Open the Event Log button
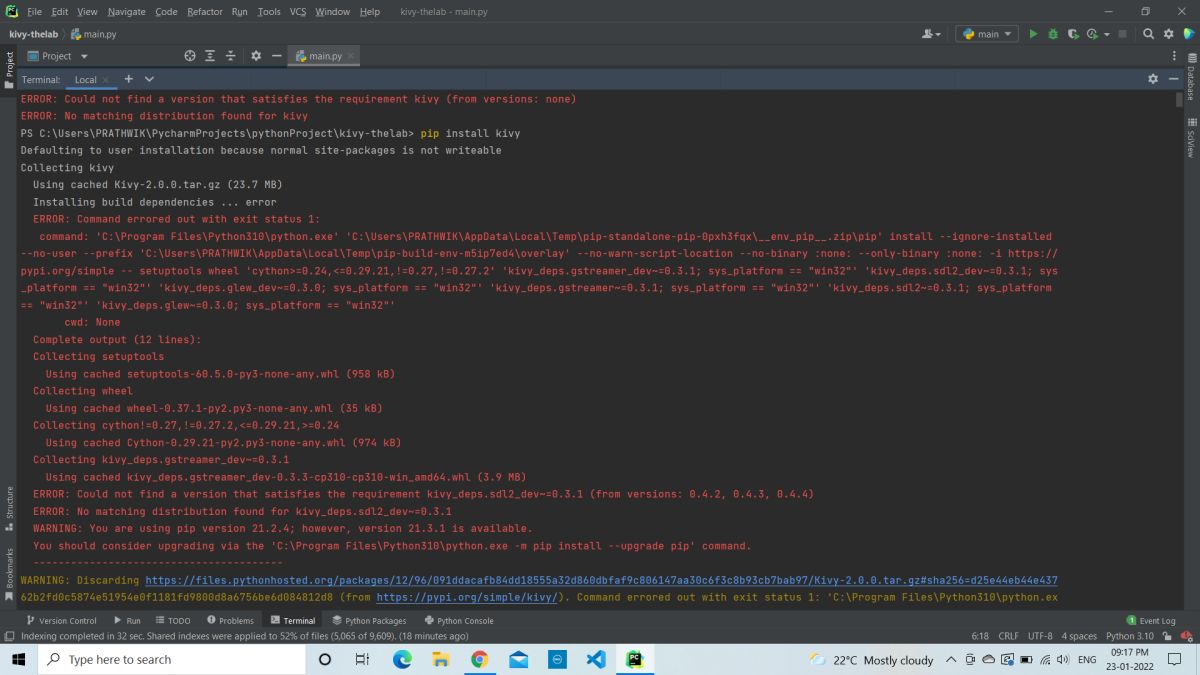 [1151, 621]
